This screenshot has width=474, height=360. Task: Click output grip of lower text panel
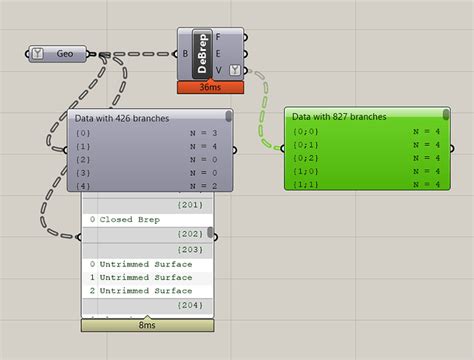215,237
